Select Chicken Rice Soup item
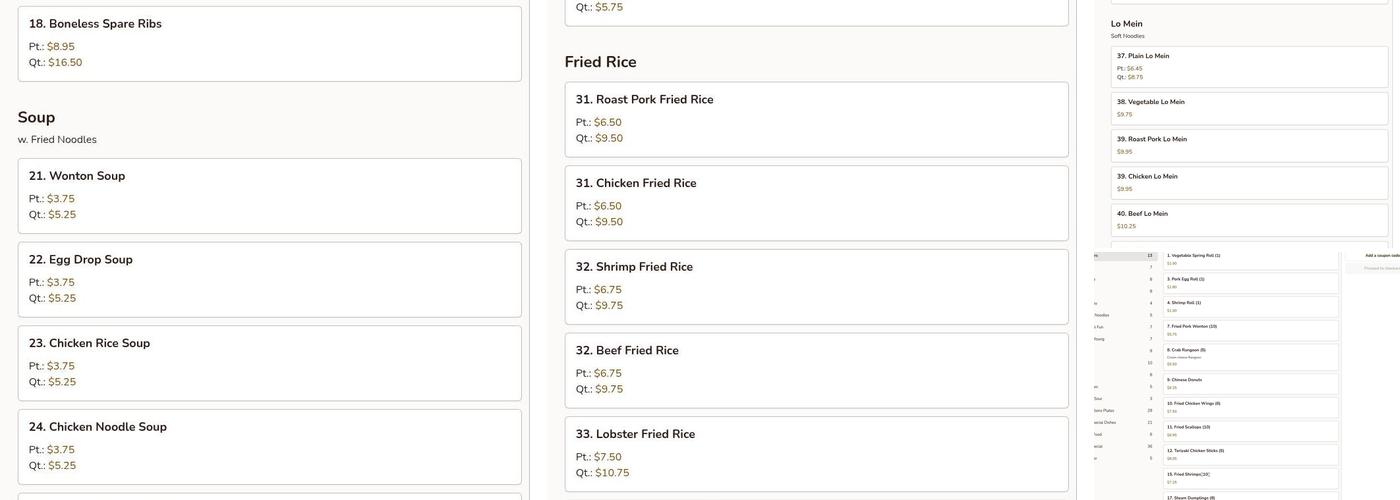The height and width of the screenshot is (500, 1400). click(269, 363)
